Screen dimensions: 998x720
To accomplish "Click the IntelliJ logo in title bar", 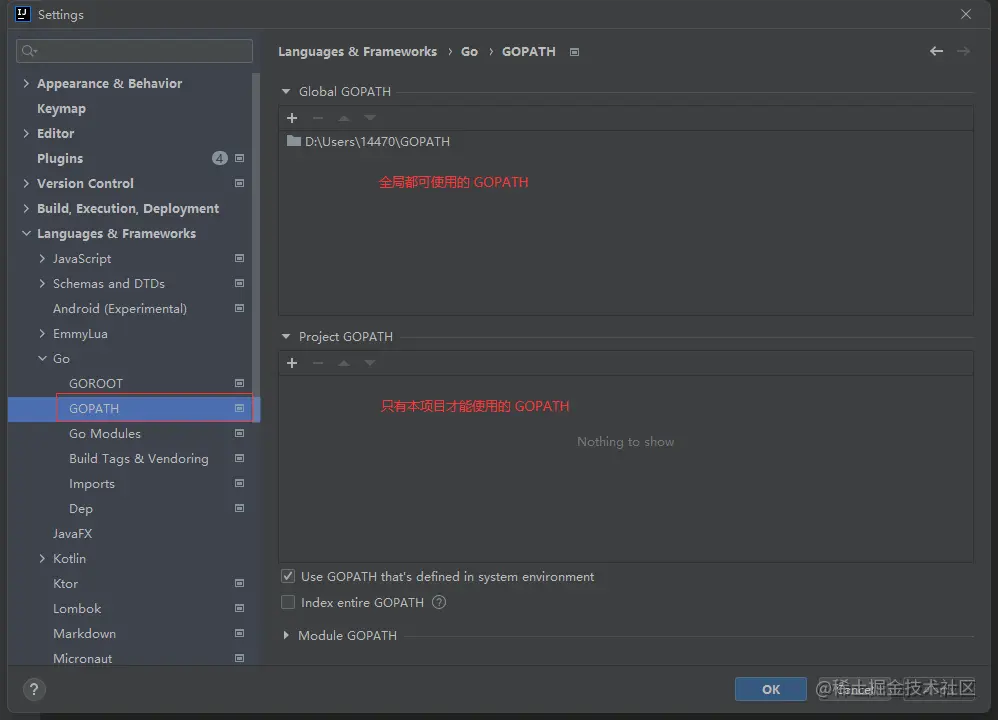I will (x=23, y=14).
